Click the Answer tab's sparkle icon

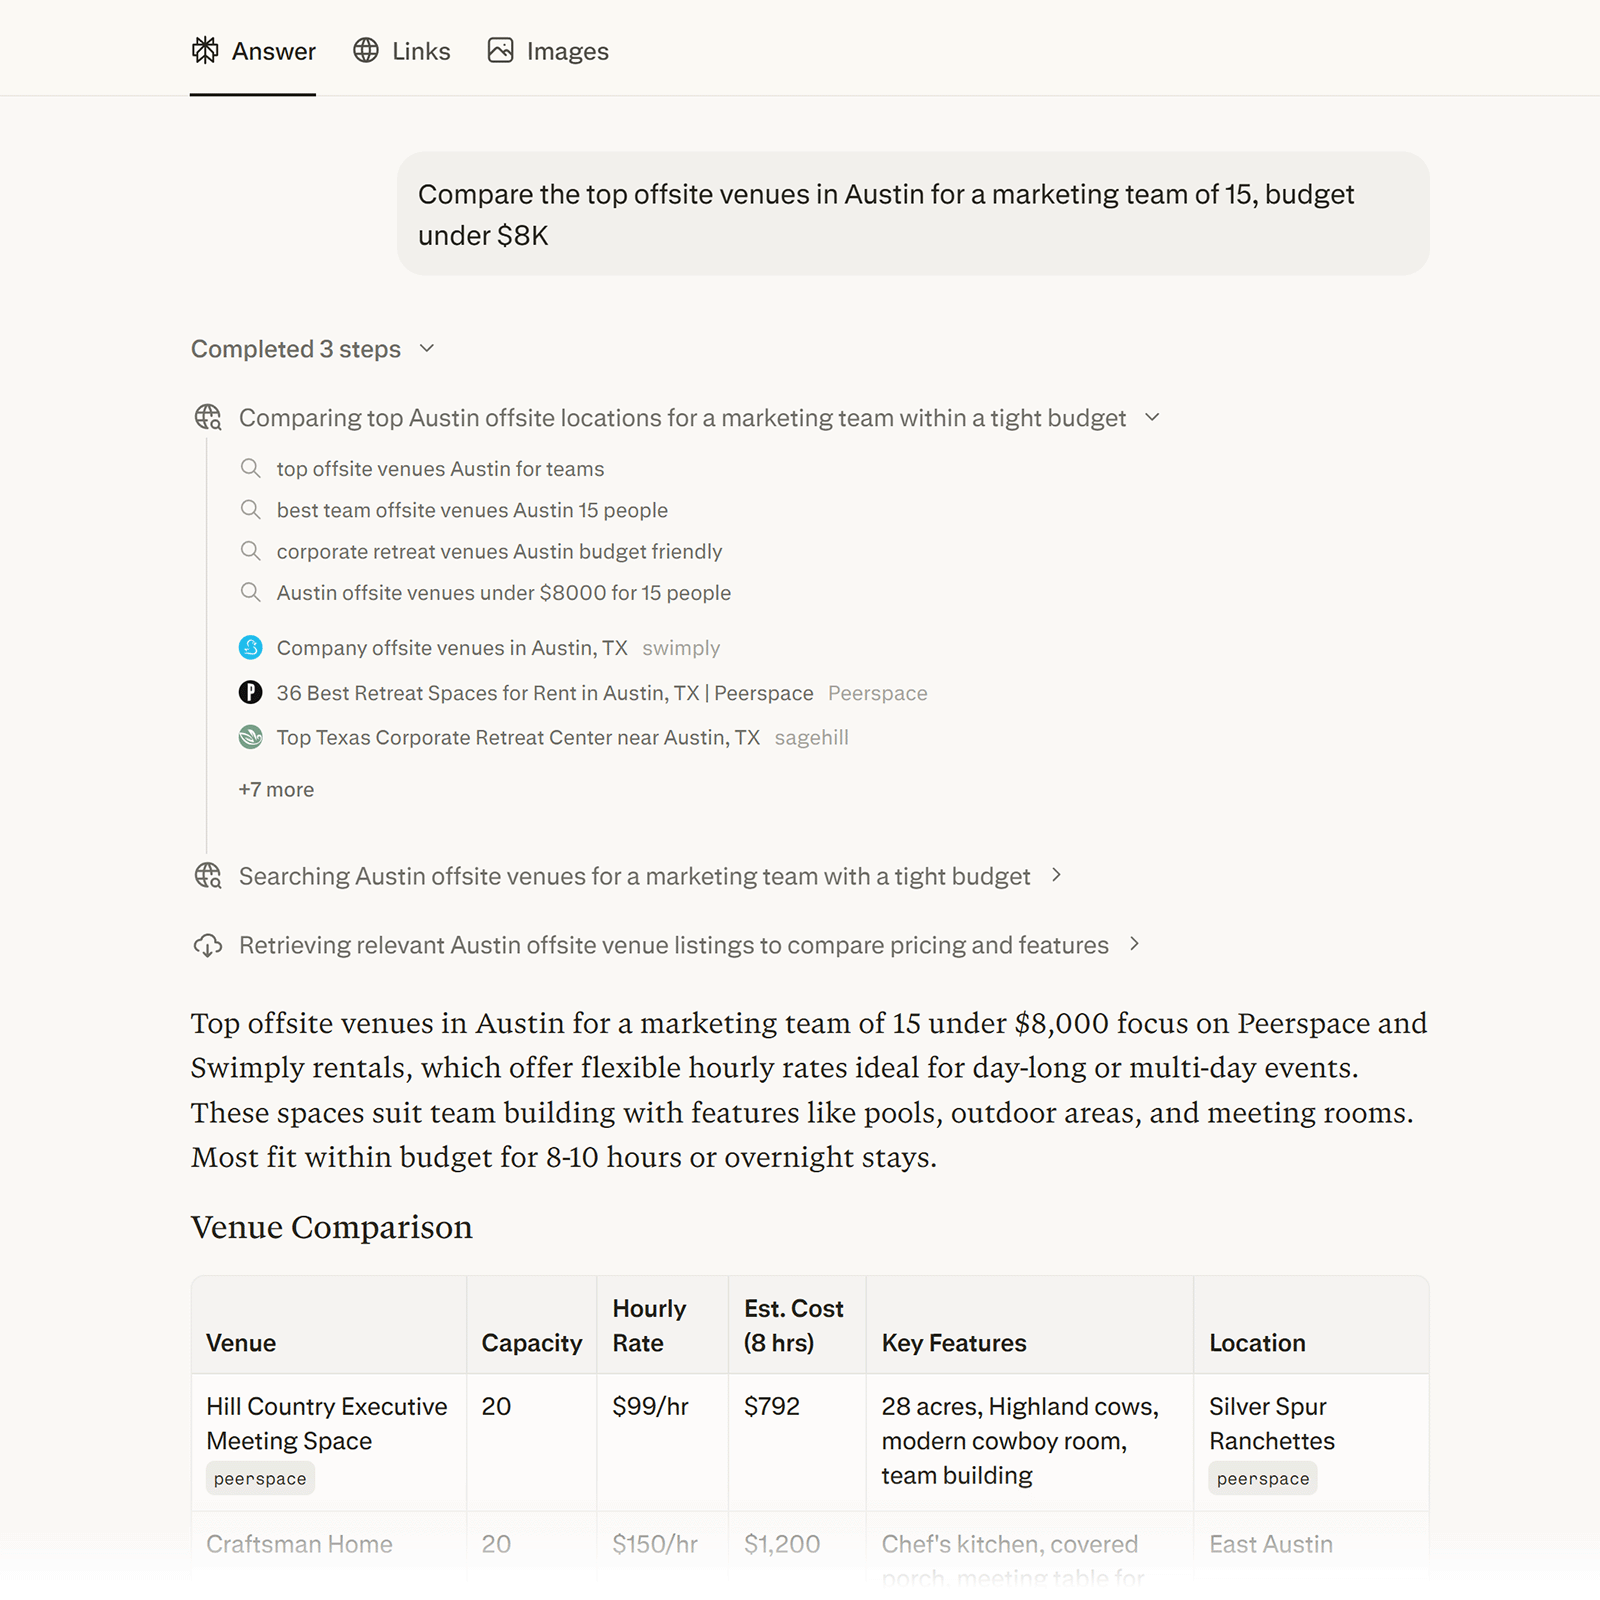pyautogui.click(x=206, y=50)
